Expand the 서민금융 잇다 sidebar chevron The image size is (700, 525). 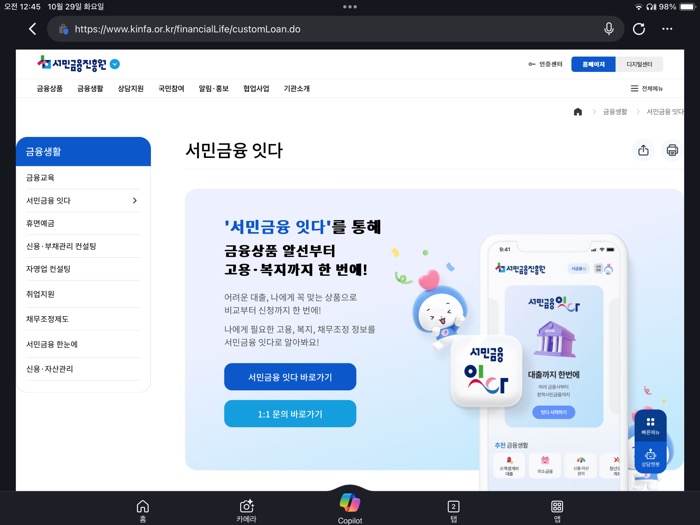click(x=134, y=200)
